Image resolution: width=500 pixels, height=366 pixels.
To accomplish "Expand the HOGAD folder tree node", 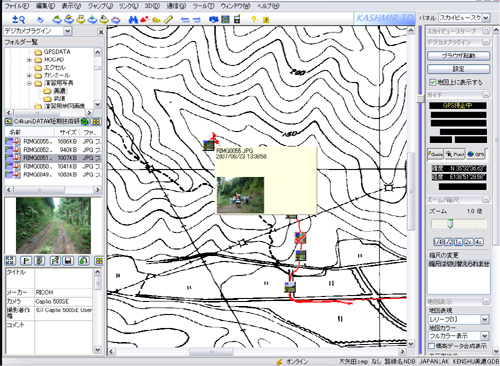I will (x=29, y=60).
